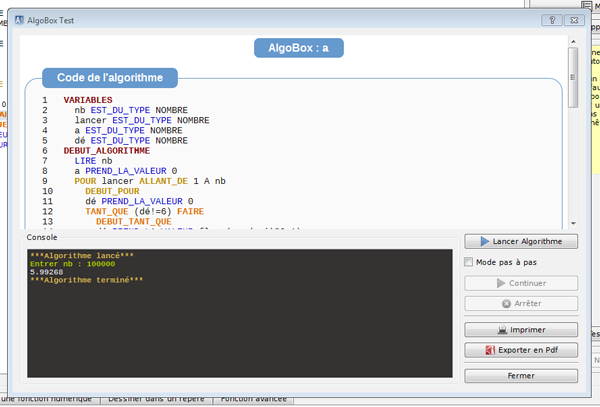600x407 pixels.
Task: Click the AlgoBox title bar icon
Action: (19, 20)
